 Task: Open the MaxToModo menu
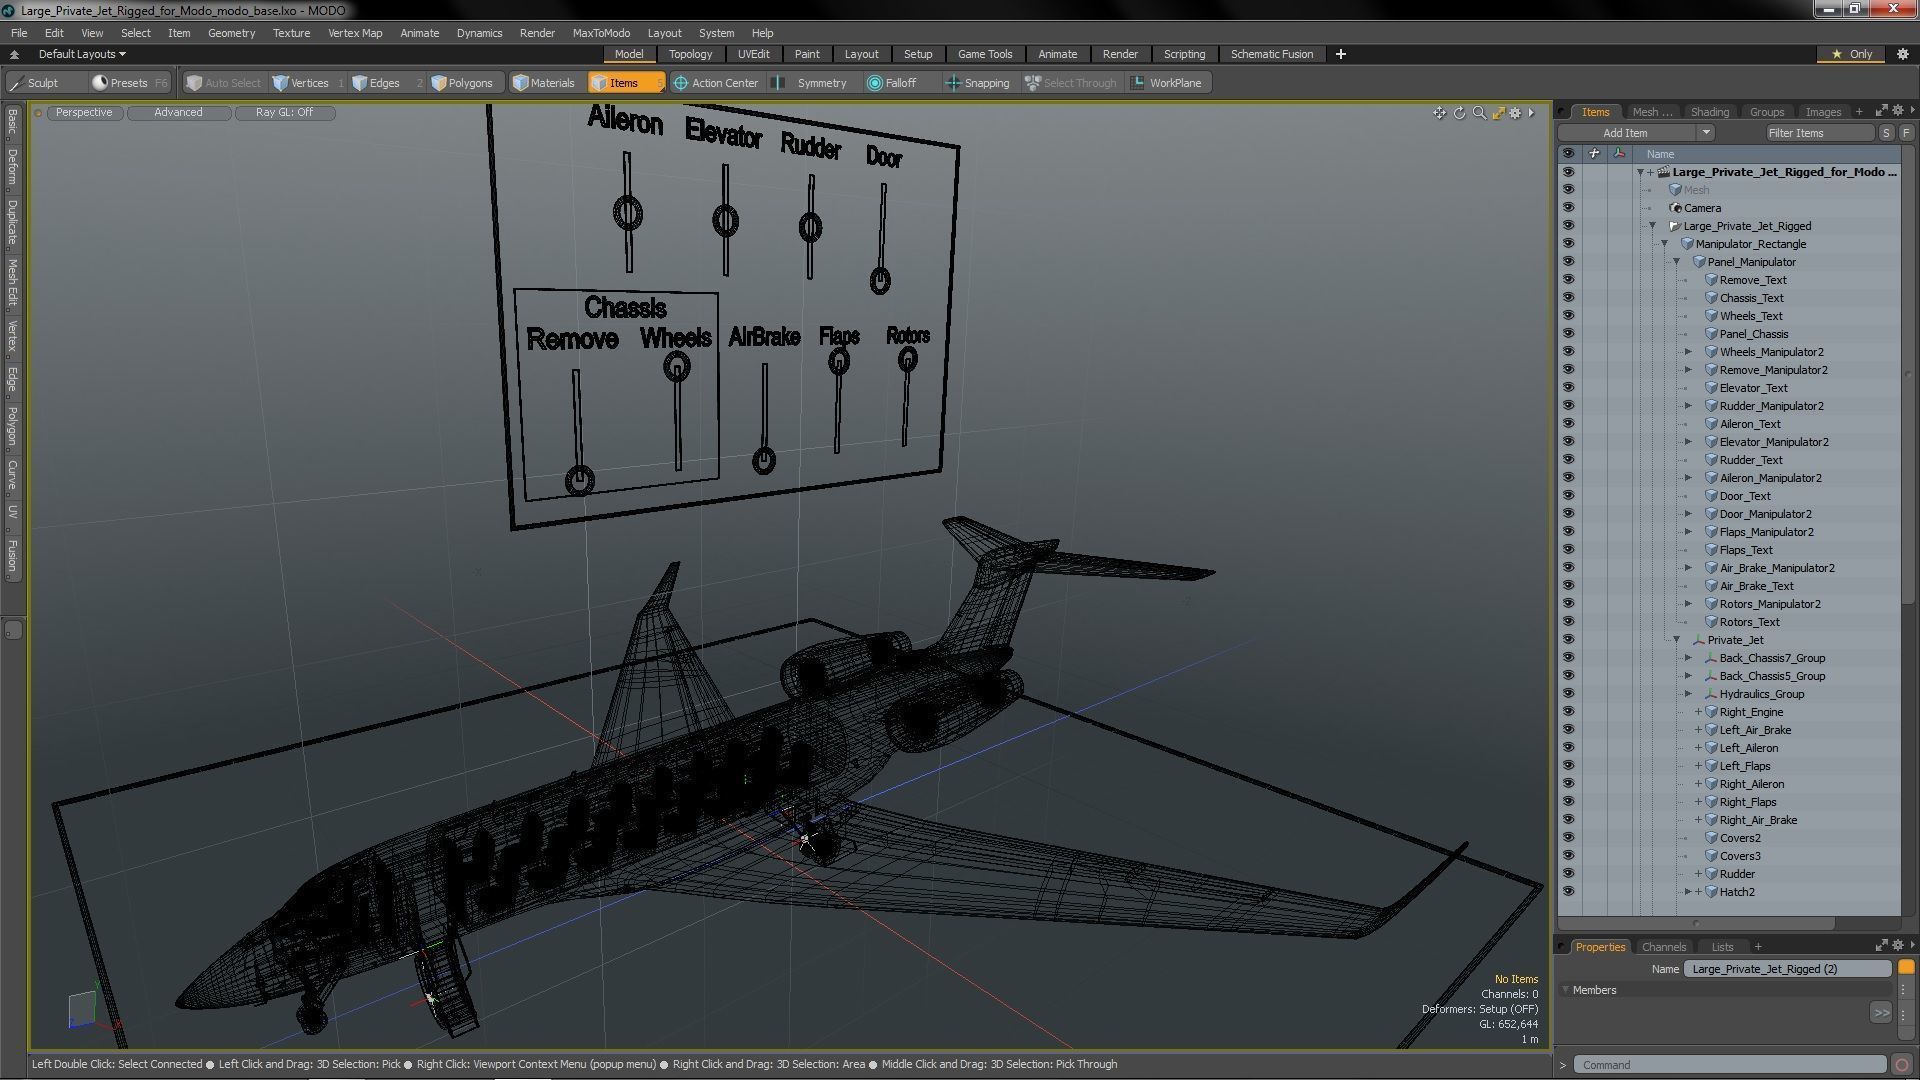[x=601, y=33]
